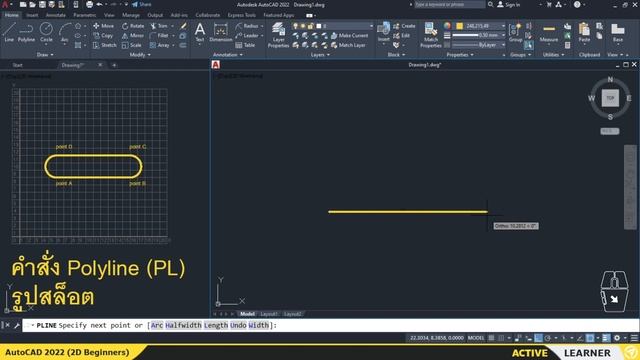Image resolution: width=640 pixels, height=360 pixels.
Task: Insert a Table from Annotation panel
Action: pos(245,45)
